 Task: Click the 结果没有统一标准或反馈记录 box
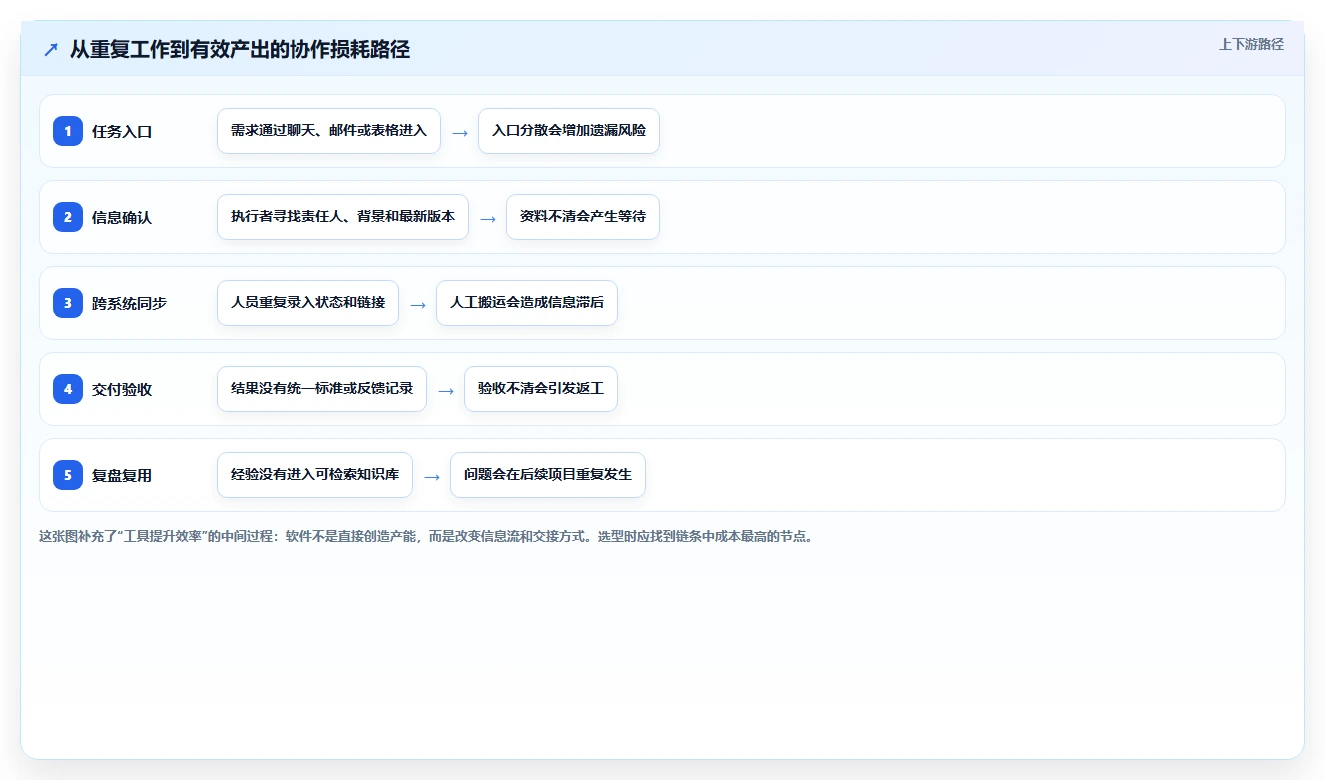[x=322, y=389]
